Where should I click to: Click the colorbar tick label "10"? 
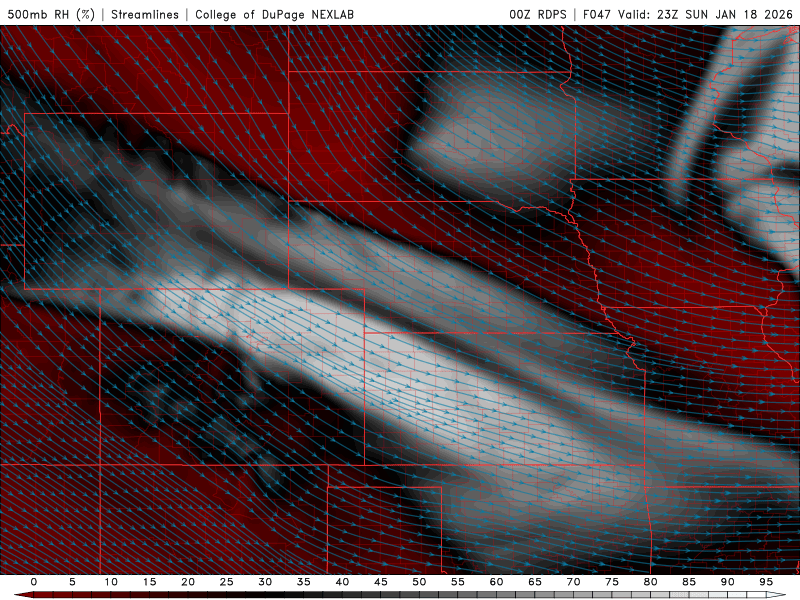click(x=111, y=582)
